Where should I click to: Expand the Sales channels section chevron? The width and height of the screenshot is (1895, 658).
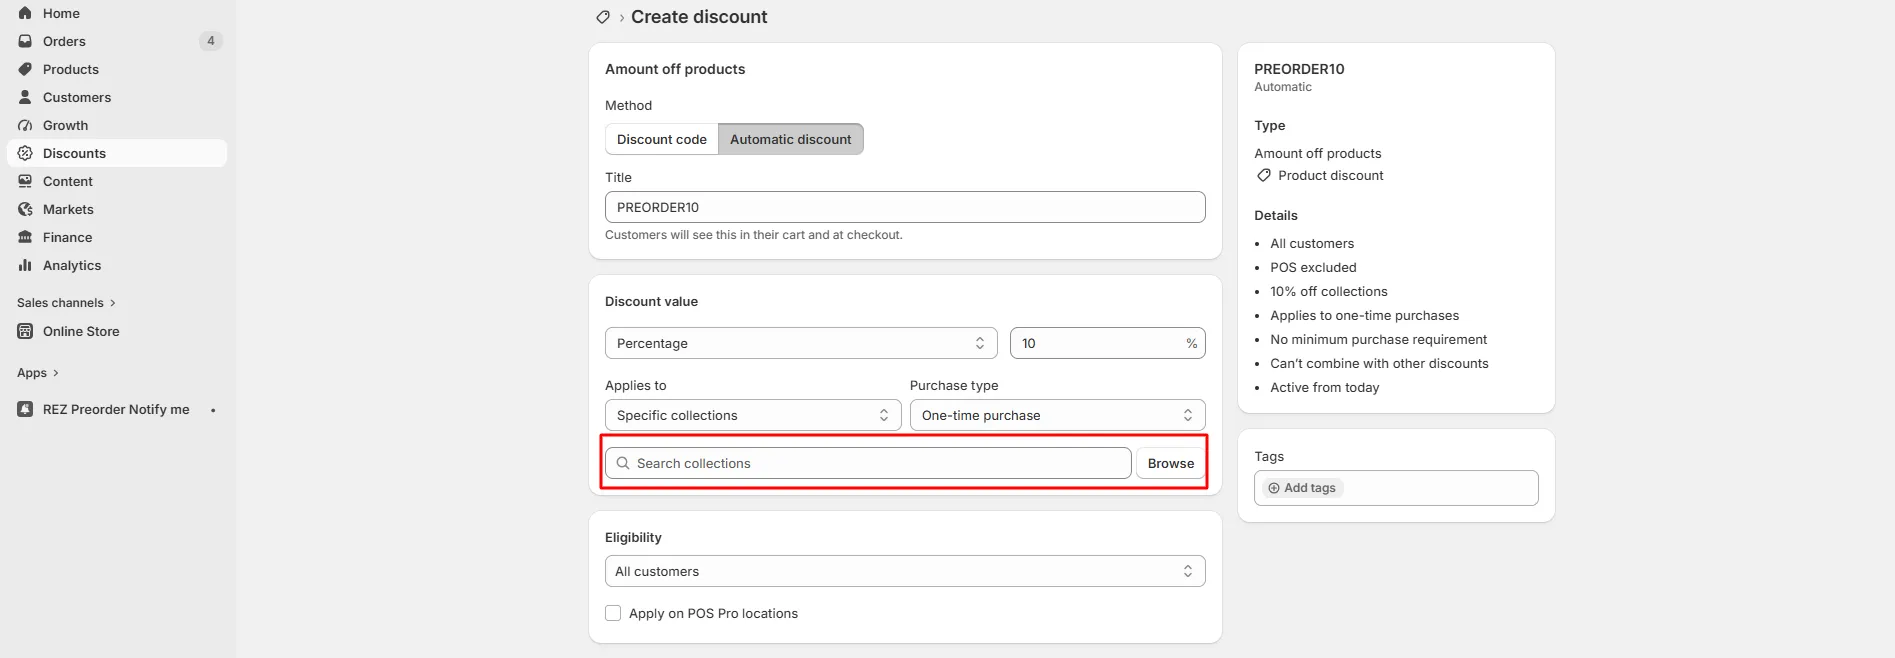[x=113, y=303]
